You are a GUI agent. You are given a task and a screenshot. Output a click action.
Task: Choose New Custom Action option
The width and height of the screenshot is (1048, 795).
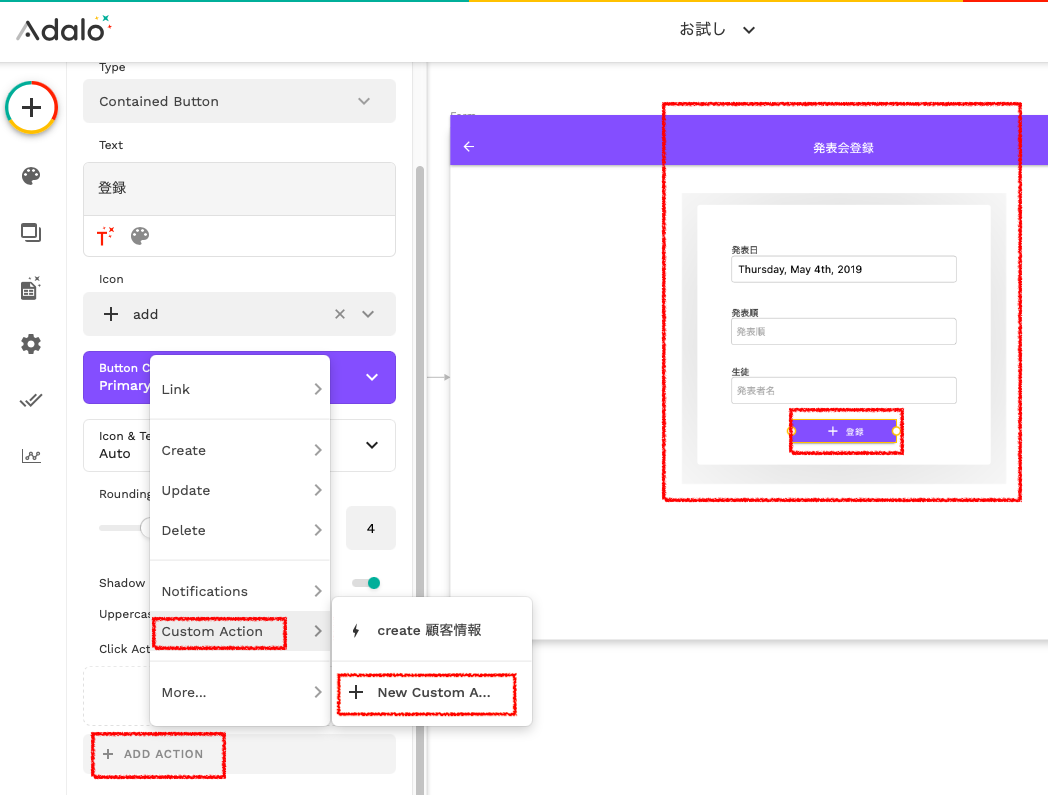click(x=432, y=693)
